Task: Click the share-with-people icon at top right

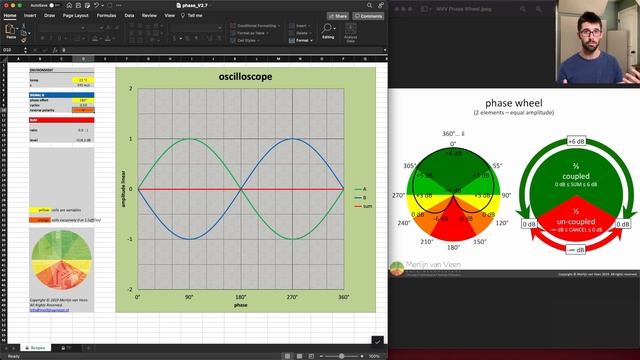Action: tap(380, 5)
